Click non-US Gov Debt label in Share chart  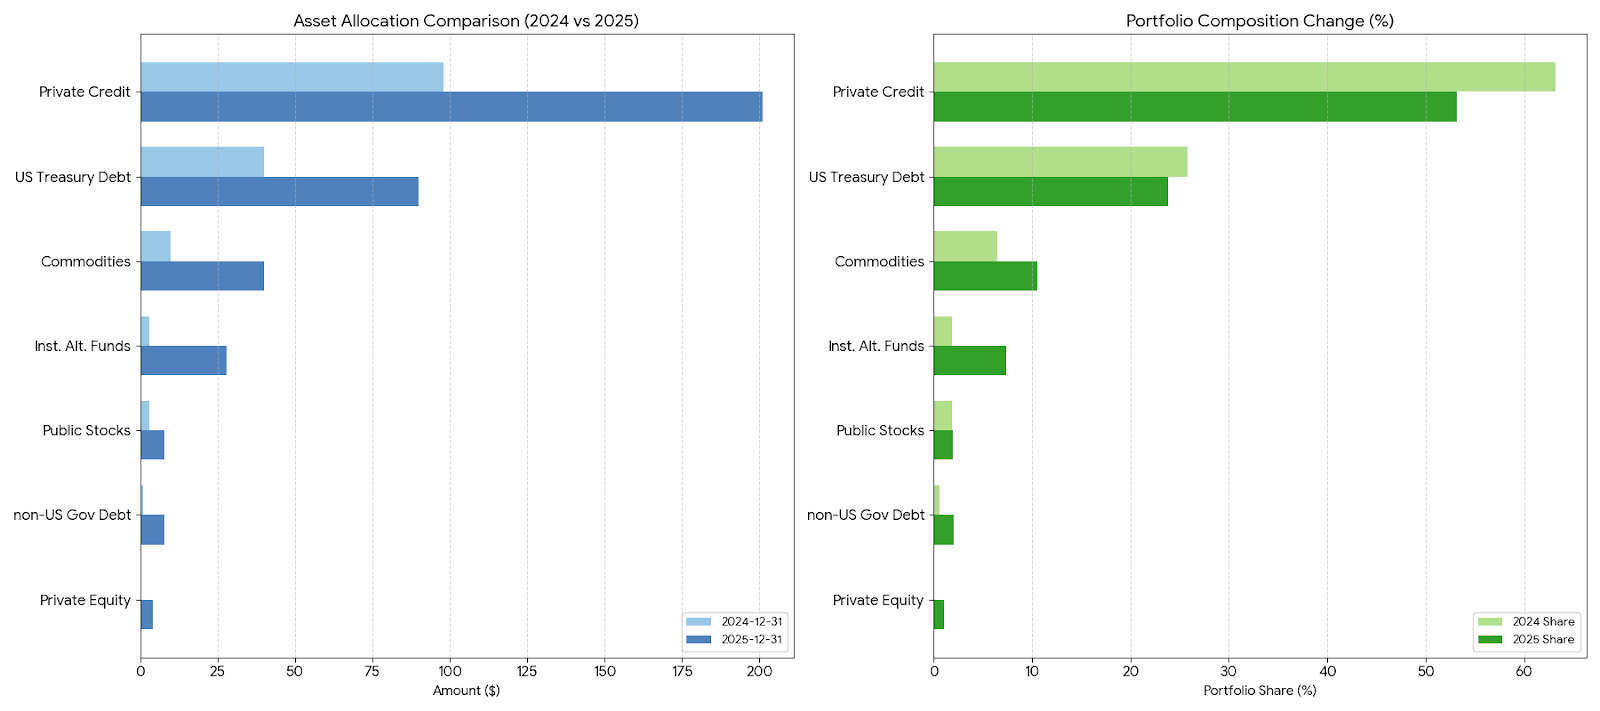click(865, 515)
